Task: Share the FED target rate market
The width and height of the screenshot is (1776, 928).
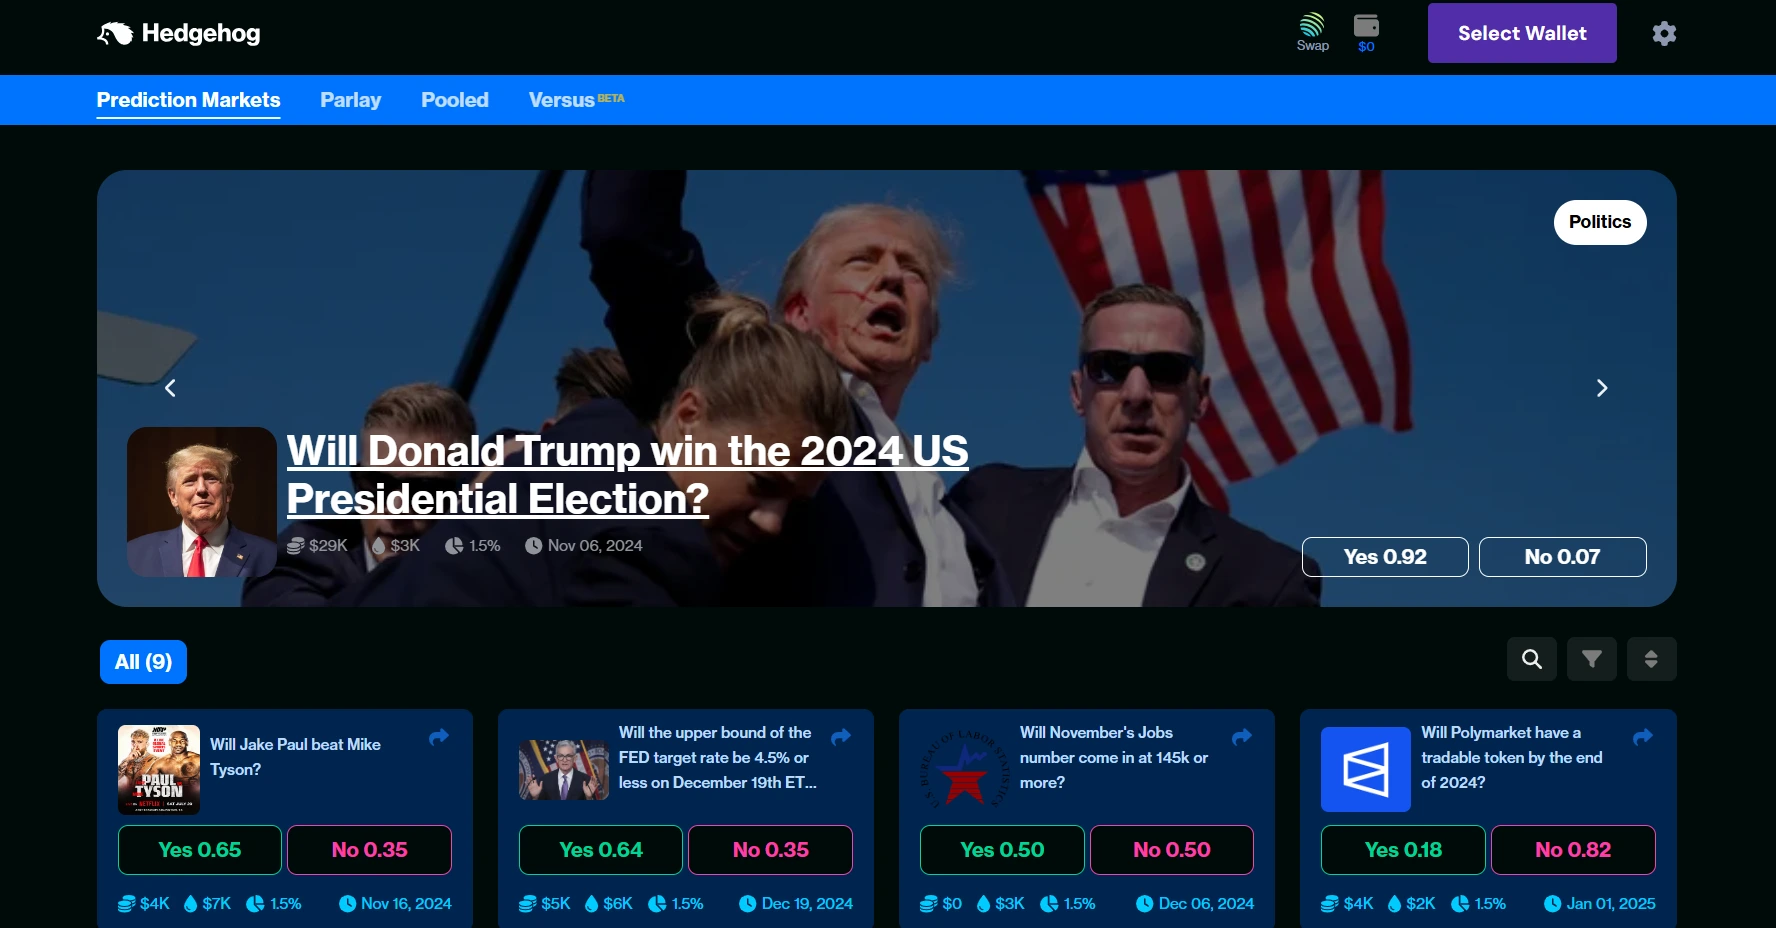Action: [x=841, y=737]
